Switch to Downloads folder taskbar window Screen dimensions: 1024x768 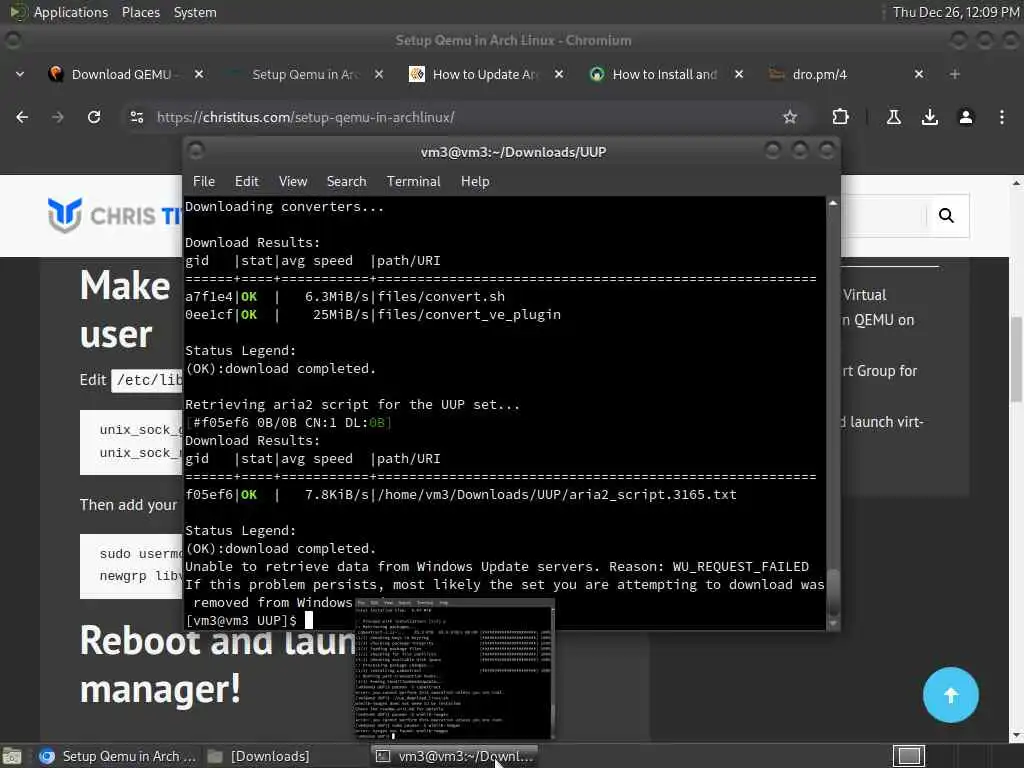pyautogui.click(x=259, y=756)
